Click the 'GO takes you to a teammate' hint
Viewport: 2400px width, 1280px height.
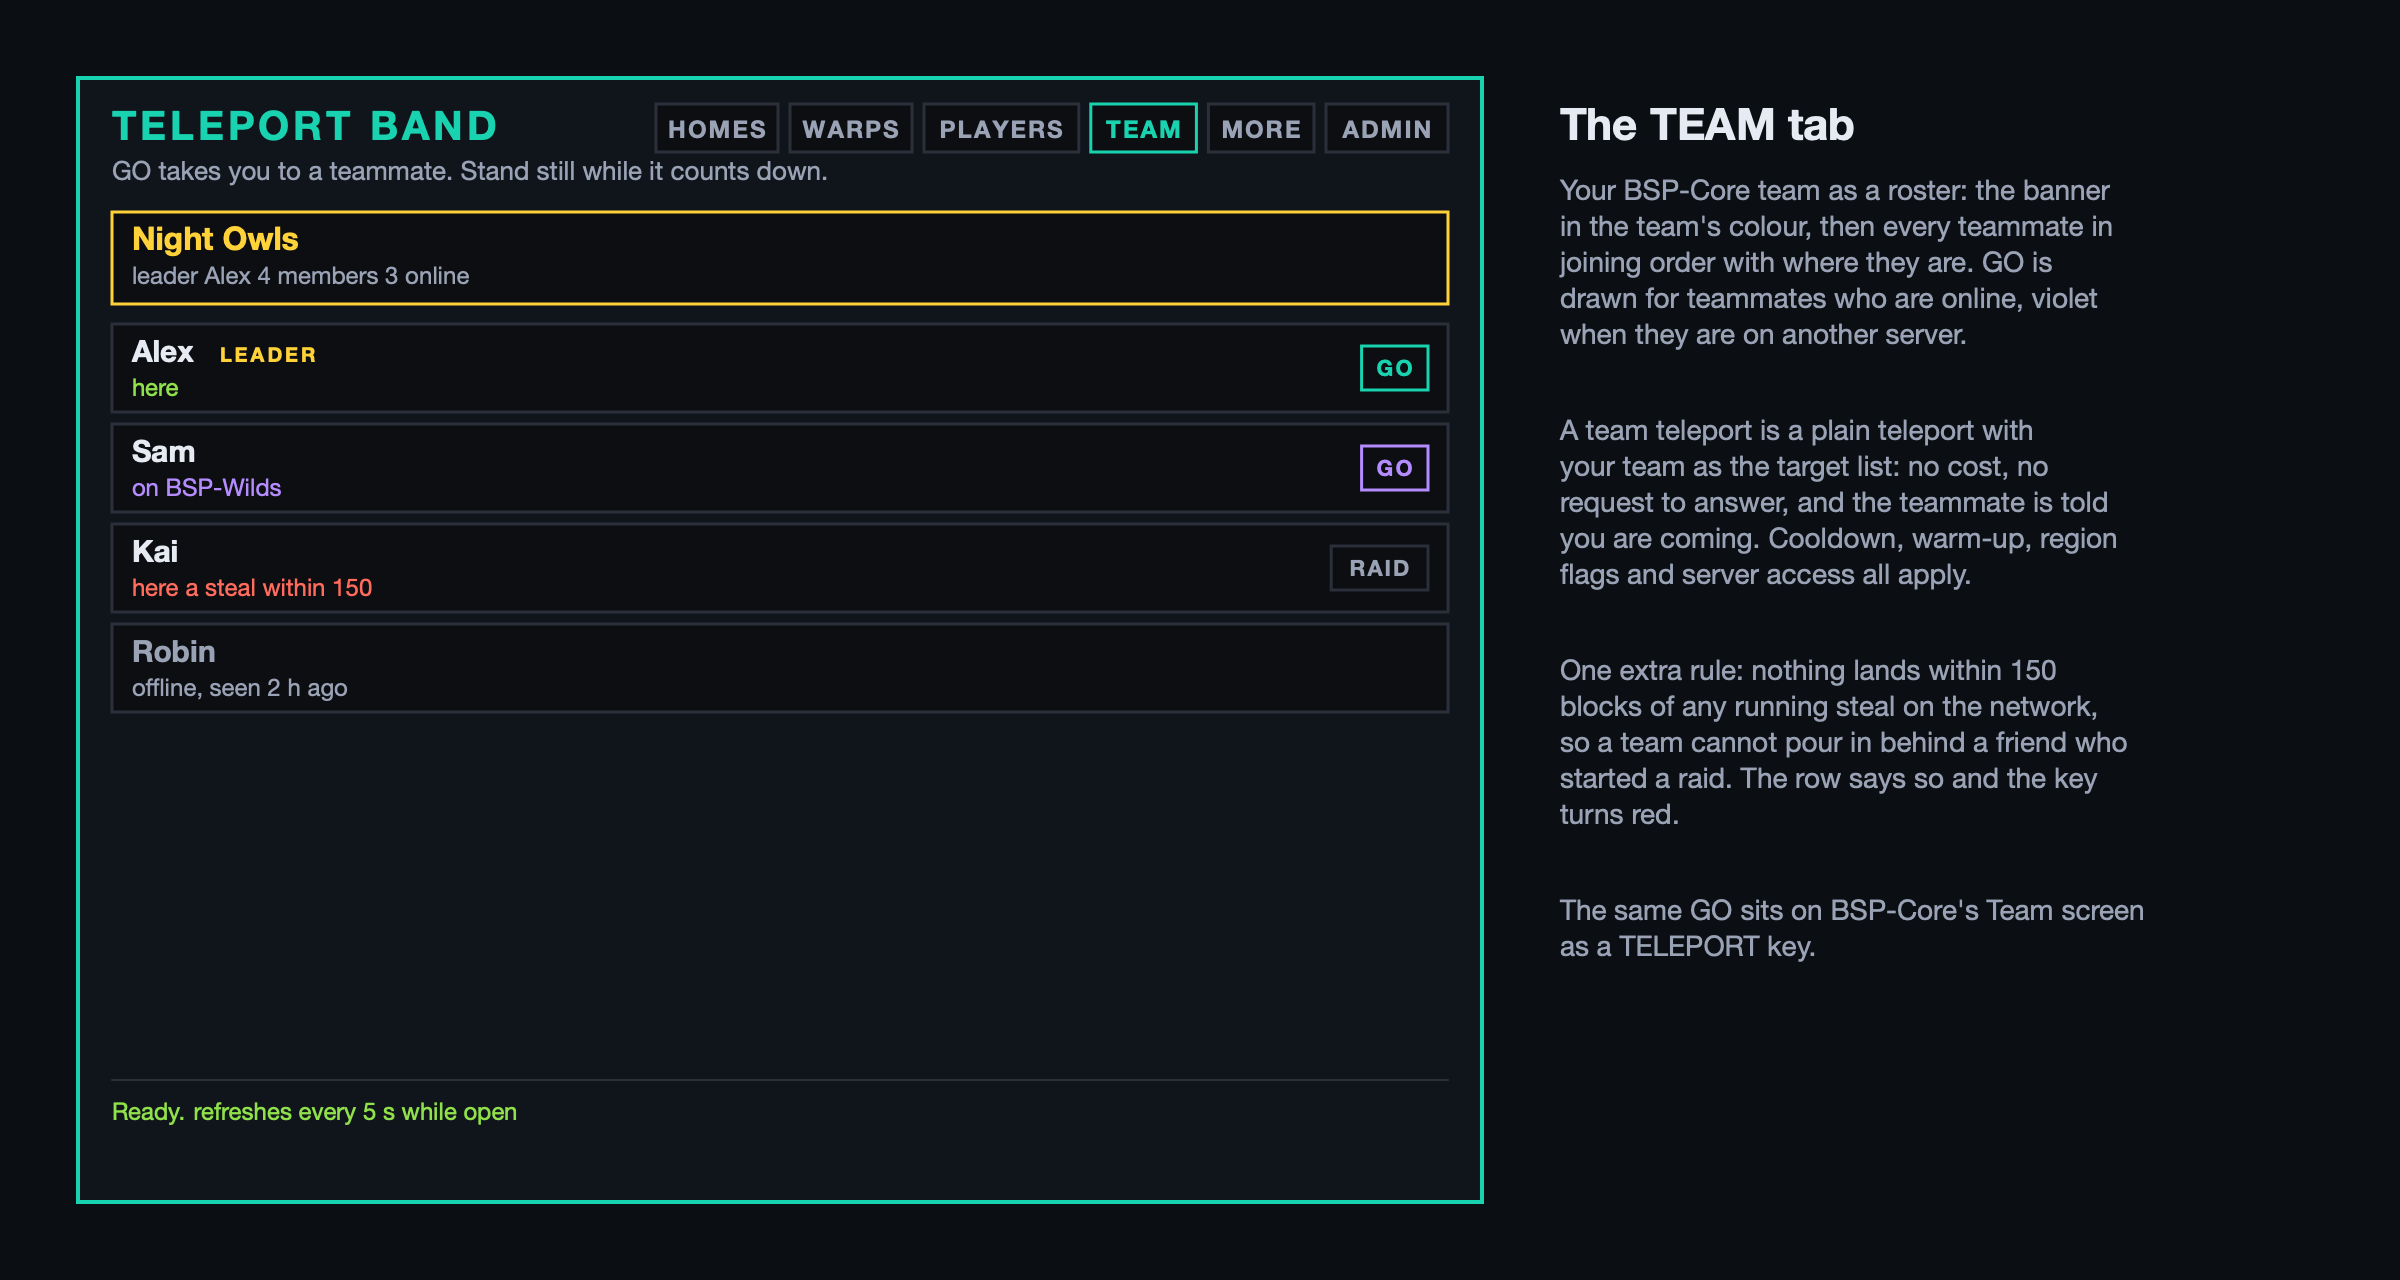click(x=470, y=171)
